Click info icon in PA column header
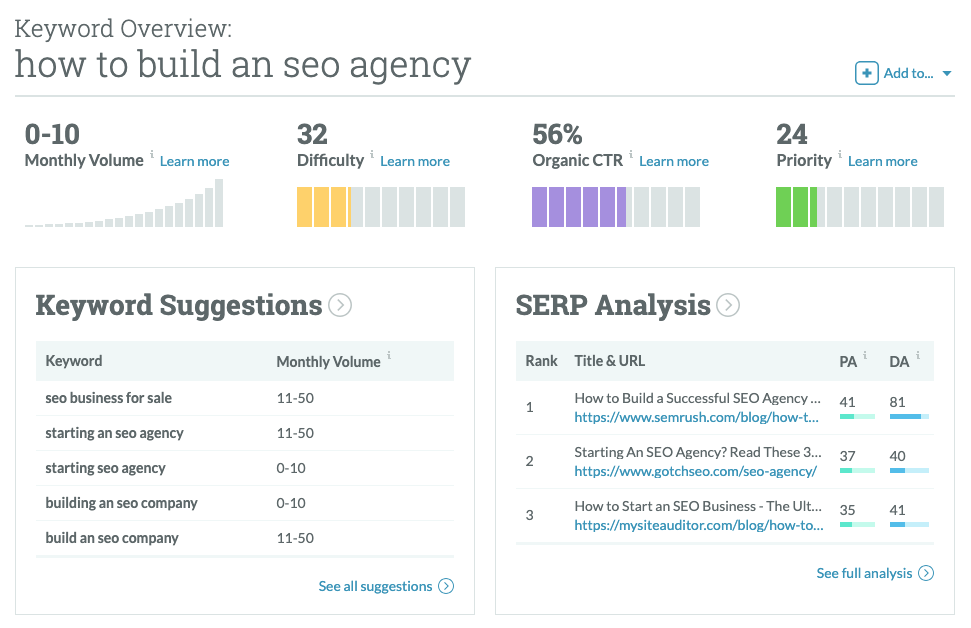 click(864, 355)
